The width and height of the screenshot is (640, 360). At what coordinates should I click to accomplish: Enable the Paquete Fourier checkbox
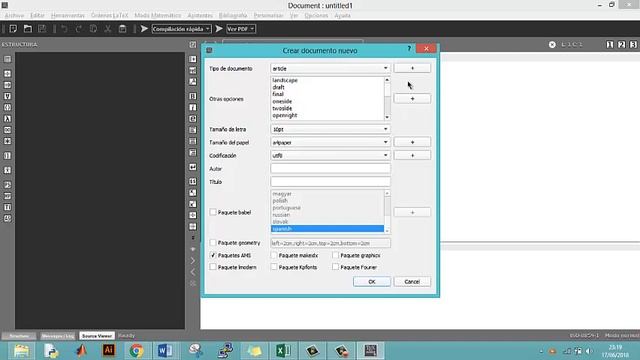(336, 267)
